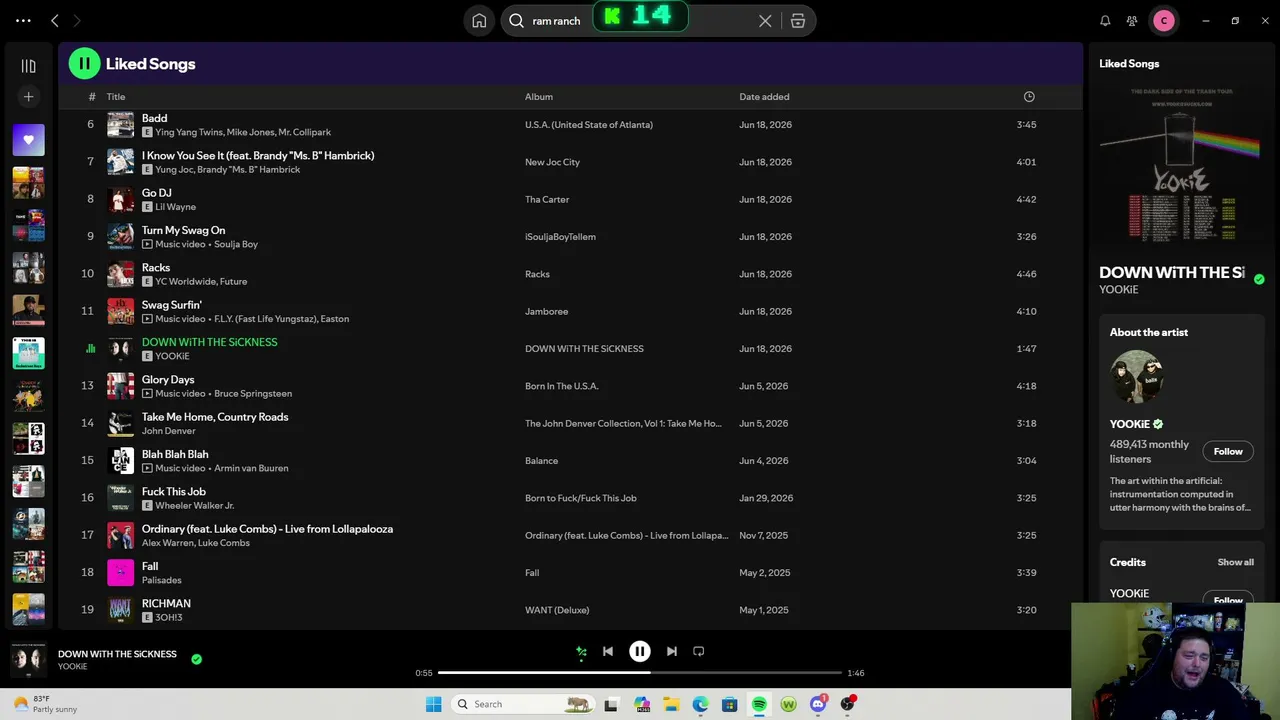The width and height of the screenshot is (1280, 720).
Task: Open YOOKIE artist link in now-playing bar
Action: pos(72,667)
